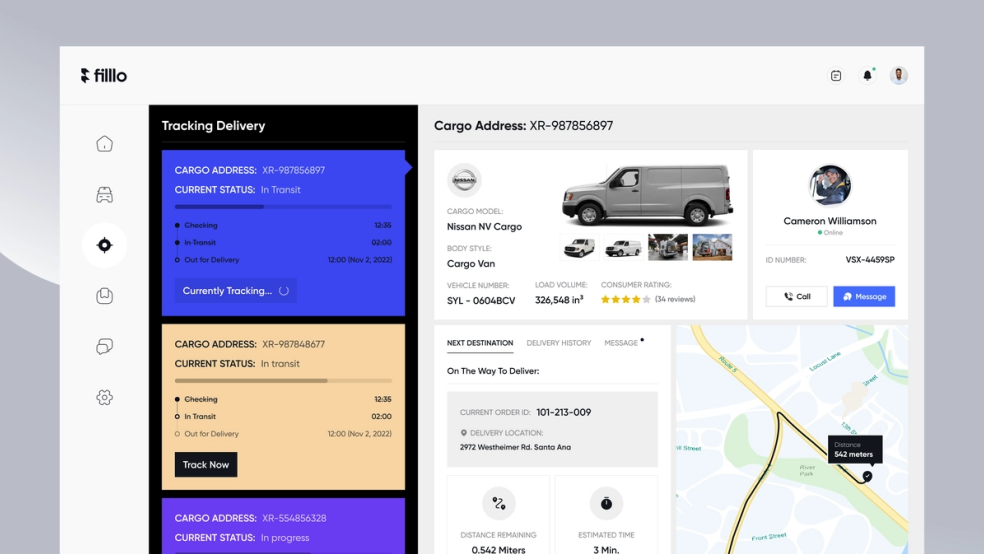Viewport: 984px width, 554px height.
Task: Select the tracking crosshair icon in sidebar
Action: click(104, 245)
